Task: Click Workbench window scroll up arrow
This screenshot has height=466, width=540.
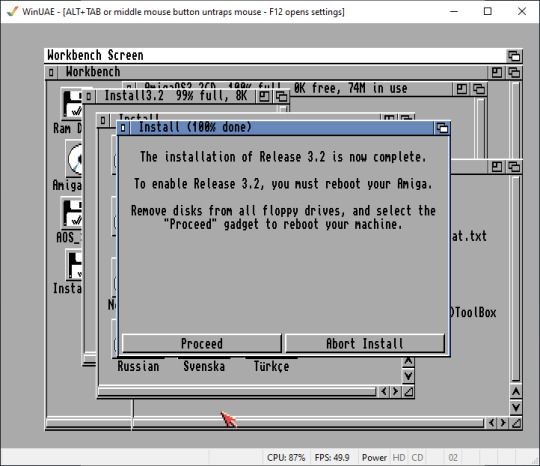Action: [x=516, y=392]
